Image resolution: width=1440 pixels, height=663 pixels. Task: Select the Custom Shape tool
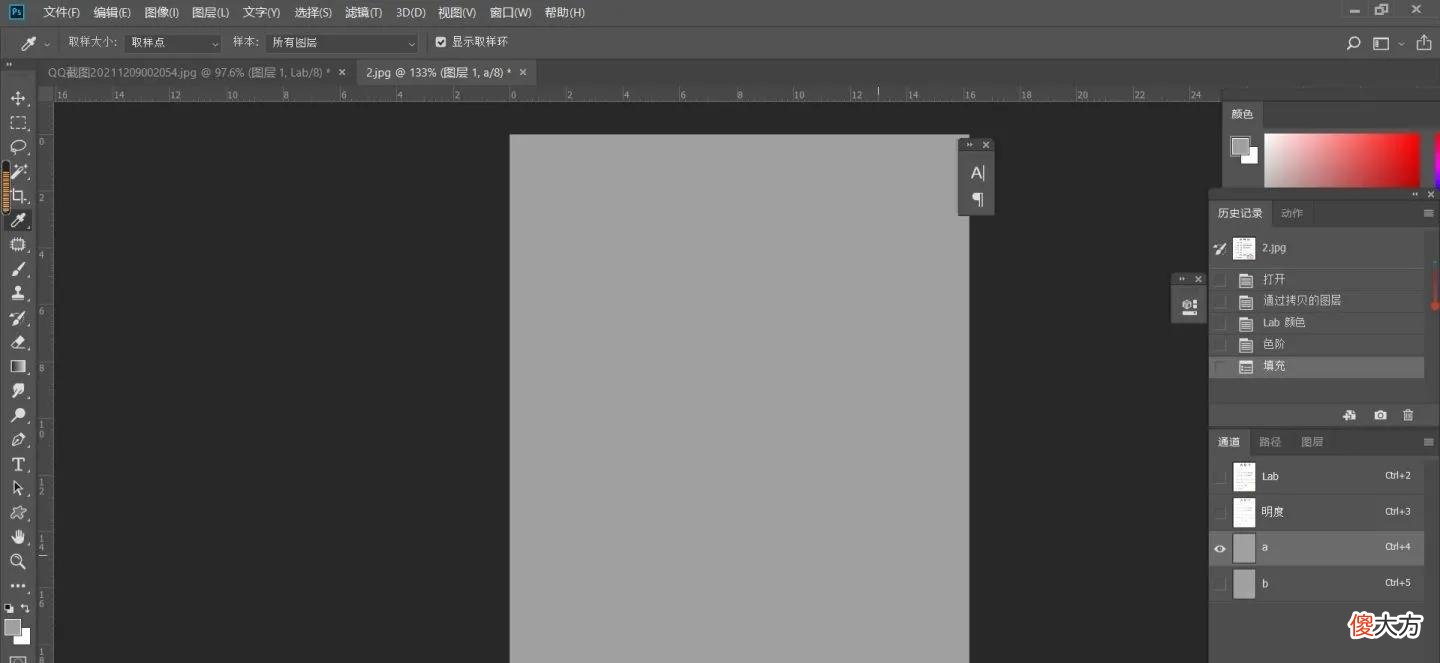click(18, 513)
